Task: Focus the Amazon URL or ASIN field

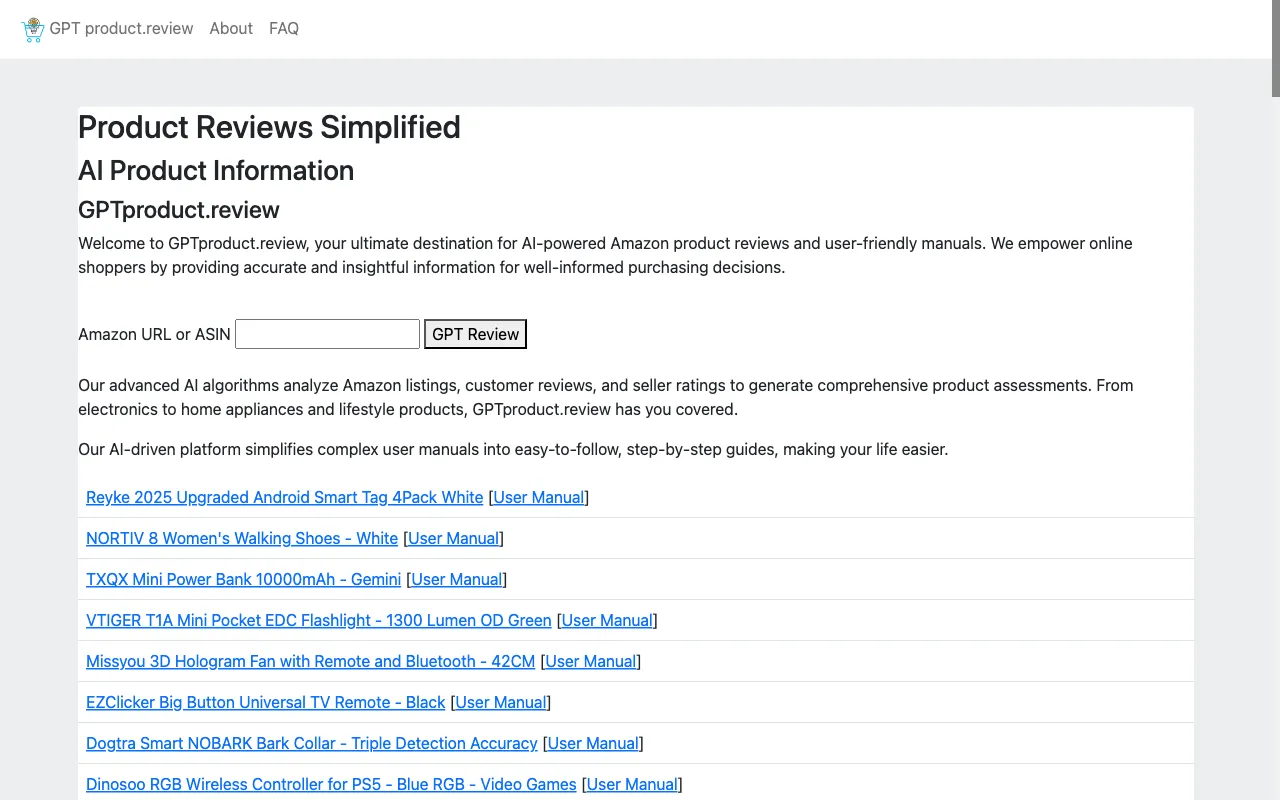Action: click(x=327, y=334)
